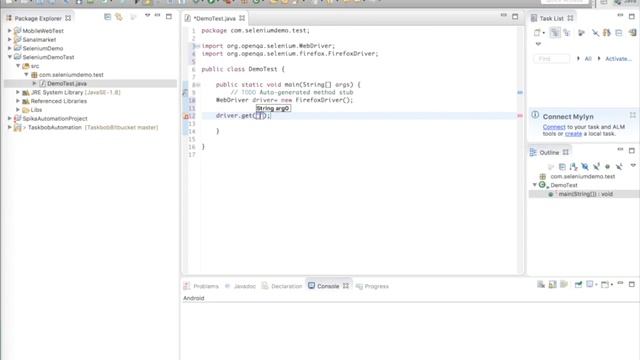Click Synchronize Changed icon in Task List

coord(607,33)
